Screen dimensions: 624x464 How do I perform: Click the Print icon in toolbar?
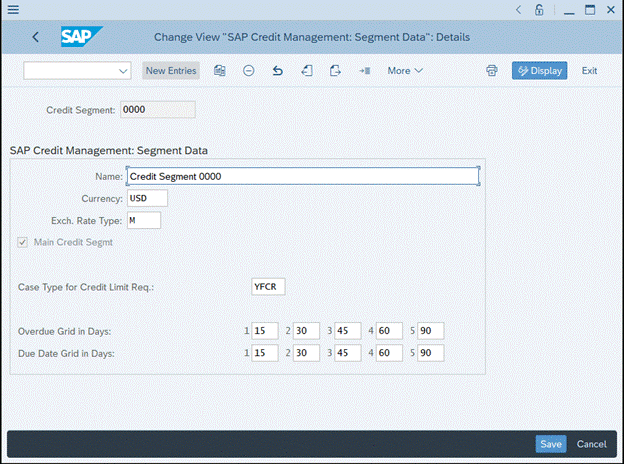[491, 71]
